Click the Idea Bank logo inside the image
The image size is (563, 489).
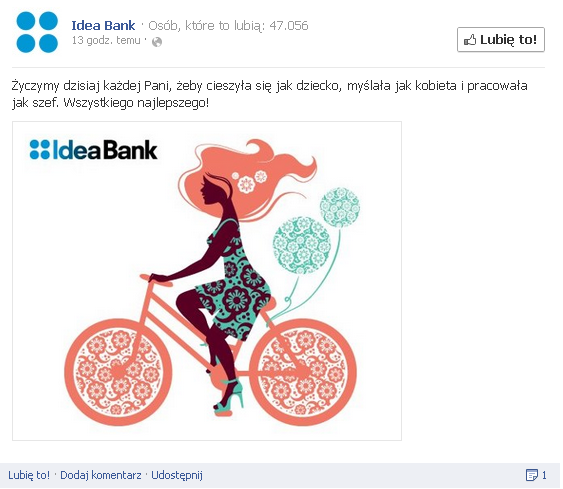coord(93,149)
